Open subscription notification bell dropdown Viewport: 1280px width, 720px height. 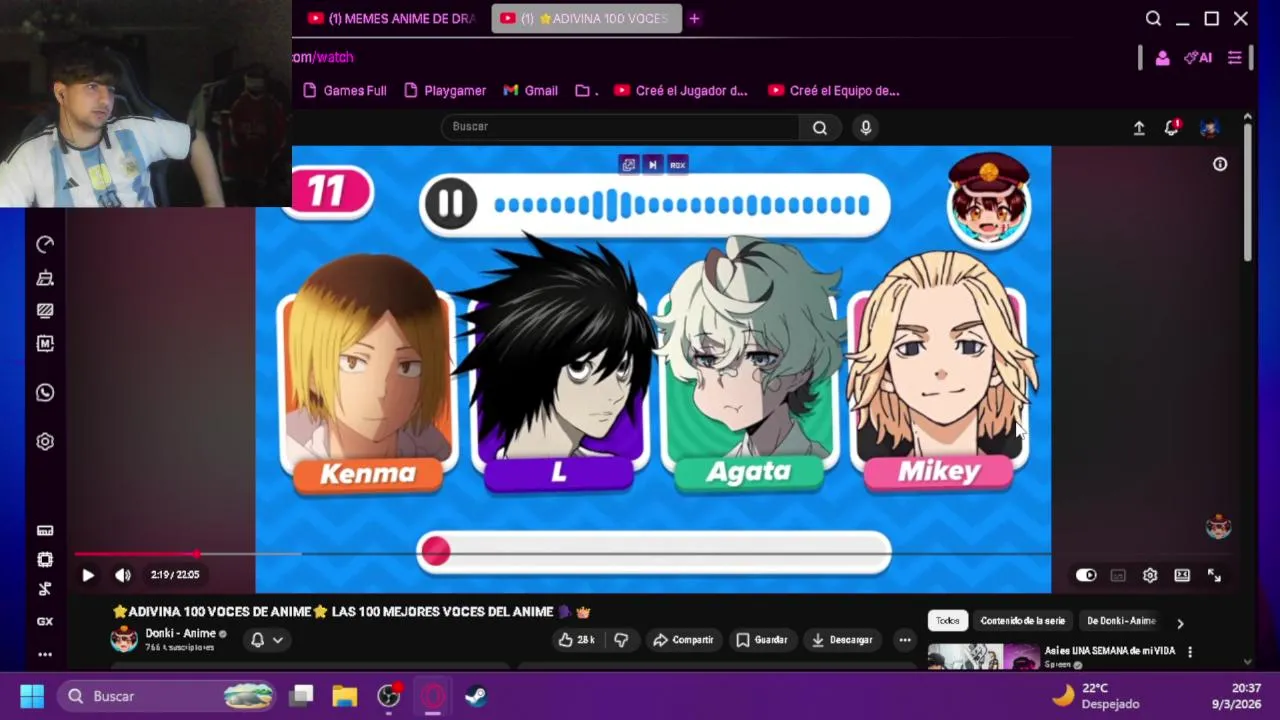click(x=266, y=640)
